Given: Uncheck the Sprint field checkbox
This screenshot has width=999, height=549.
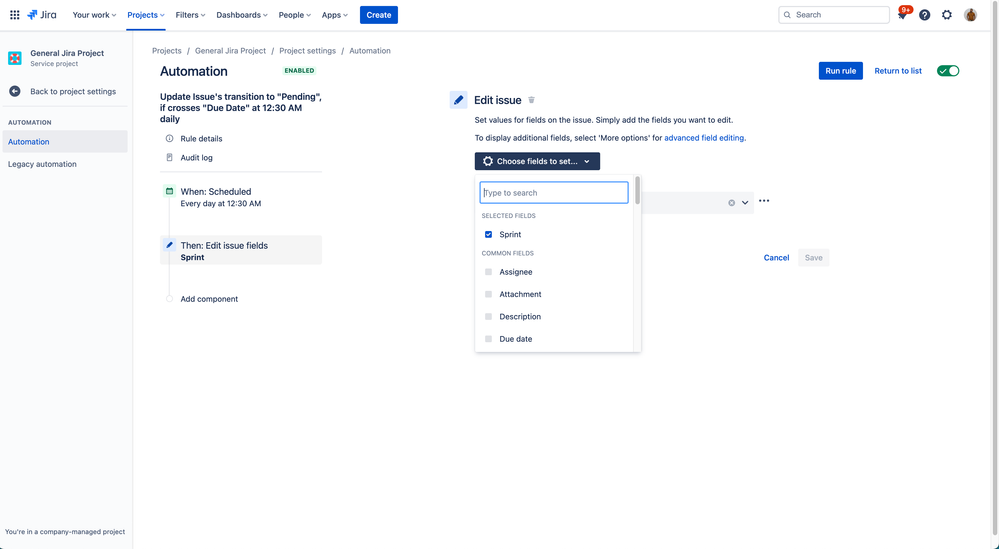Looking at the screenshot, I should pyautogui.click(x=489, y=234).
